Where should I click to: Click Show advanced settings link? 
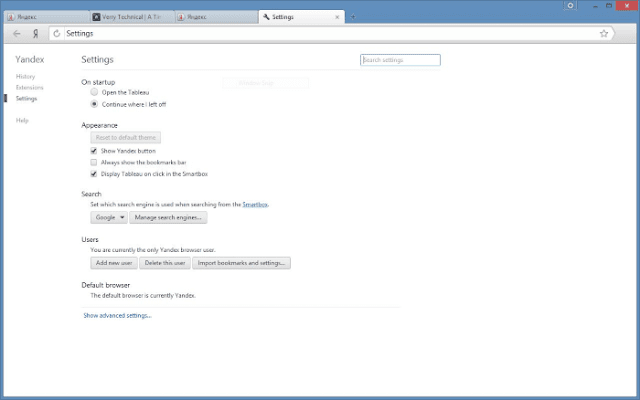(118, 316)
